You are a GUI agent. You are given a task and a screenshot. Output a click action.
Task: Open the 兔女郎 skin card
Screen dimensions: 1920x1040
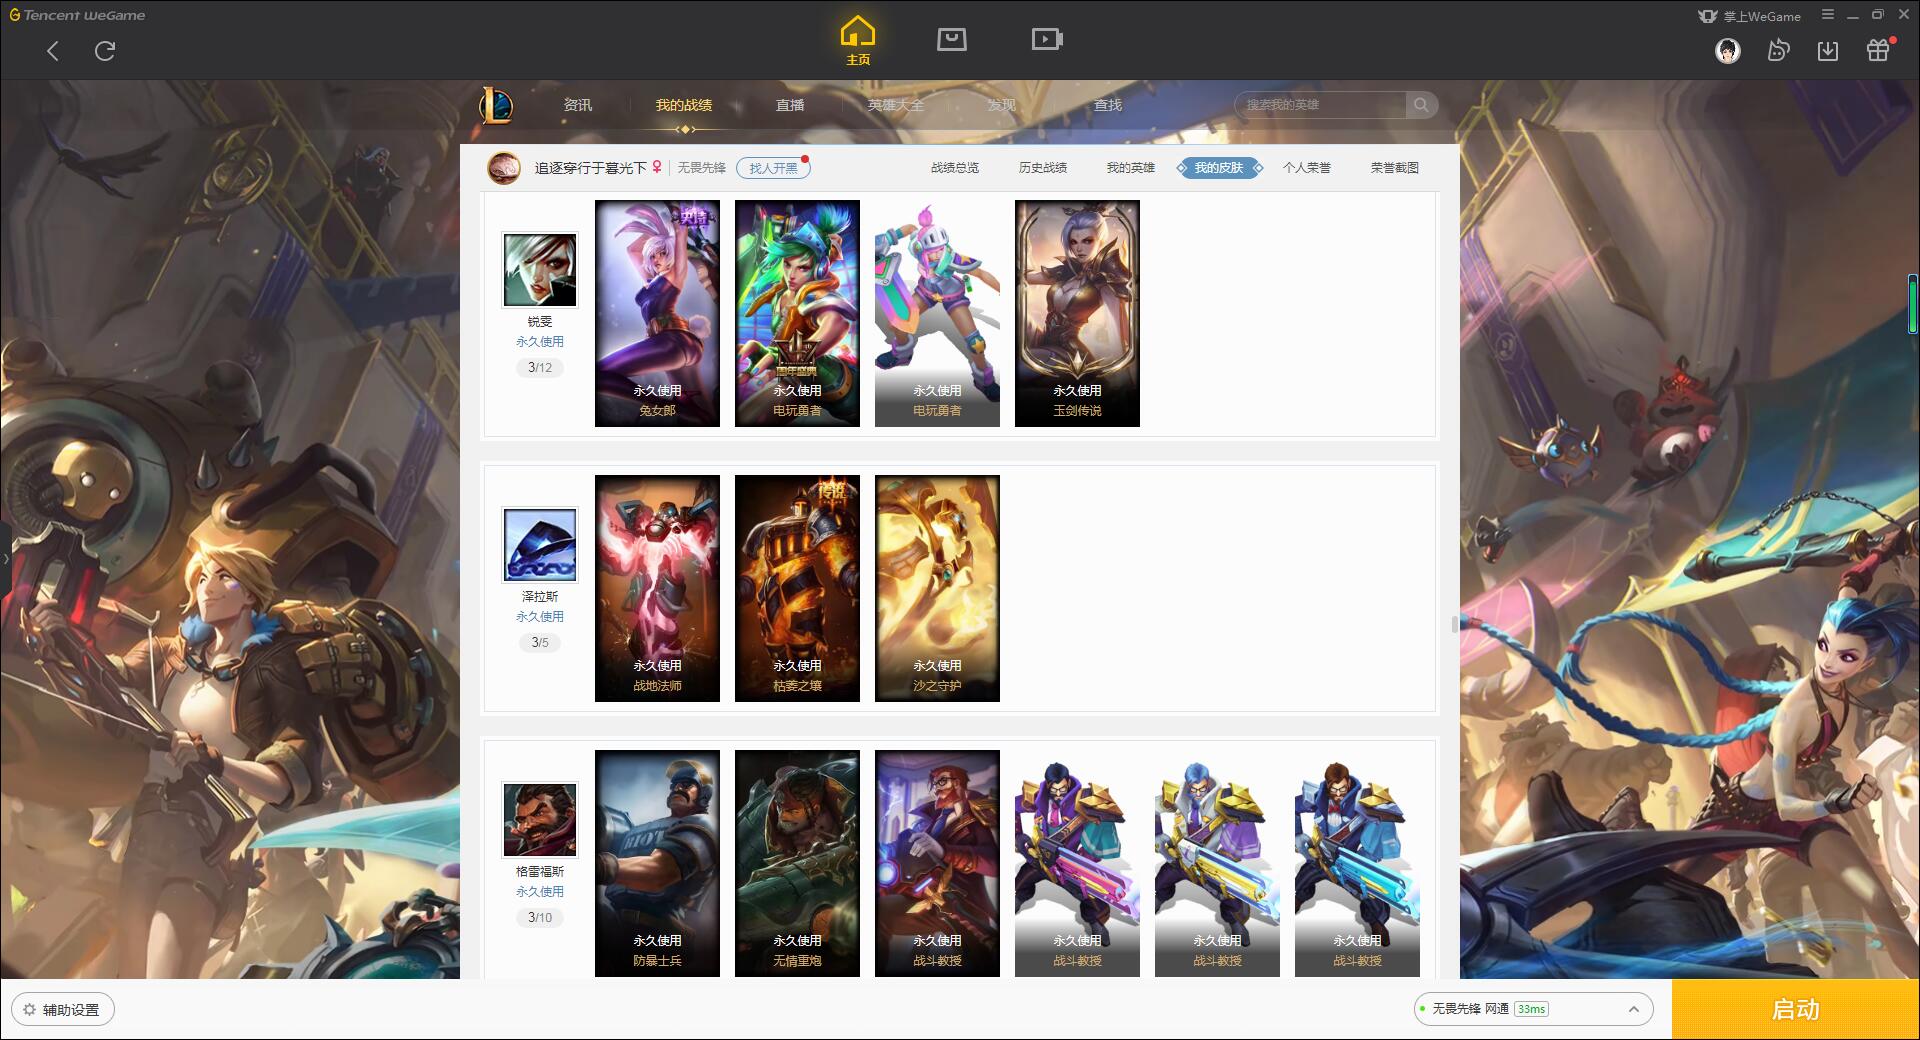pos(657,314)
